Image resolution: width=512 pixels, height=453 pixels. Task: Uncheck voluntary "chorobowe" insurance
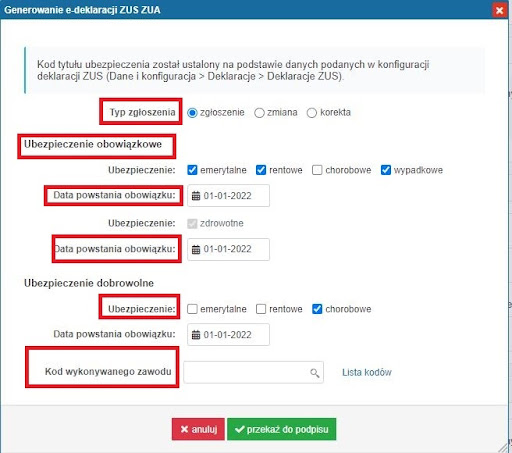317,309
